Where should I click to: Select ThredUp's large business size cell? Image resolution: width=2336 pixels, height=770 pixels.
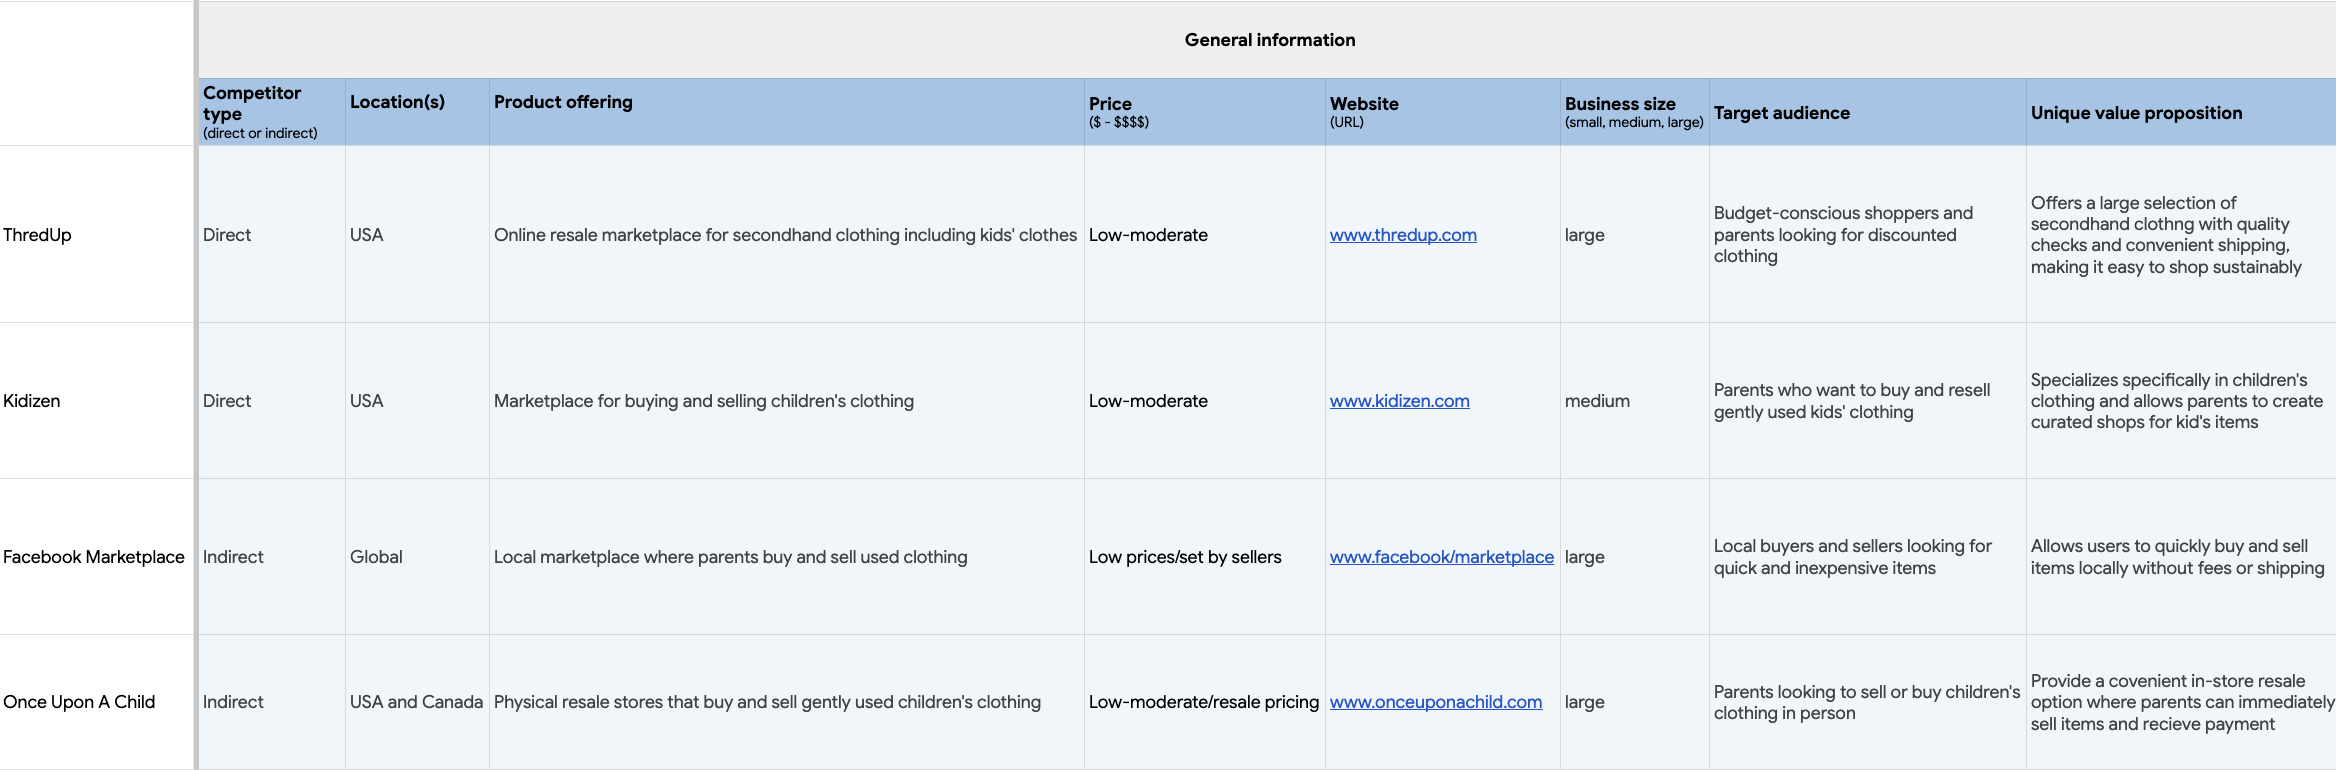click(1635, 235)
